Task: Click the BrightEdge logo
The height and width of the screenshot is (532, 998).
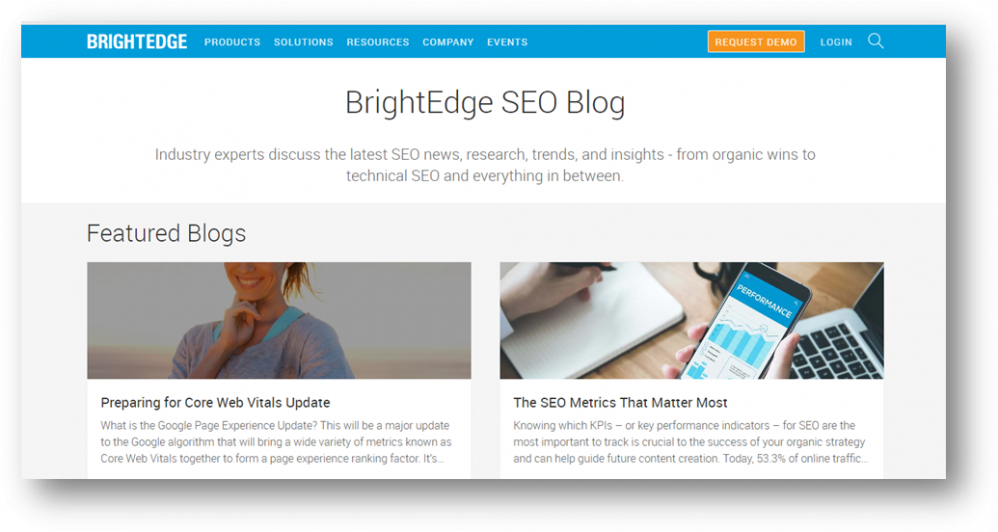Action: click(137, 42)
